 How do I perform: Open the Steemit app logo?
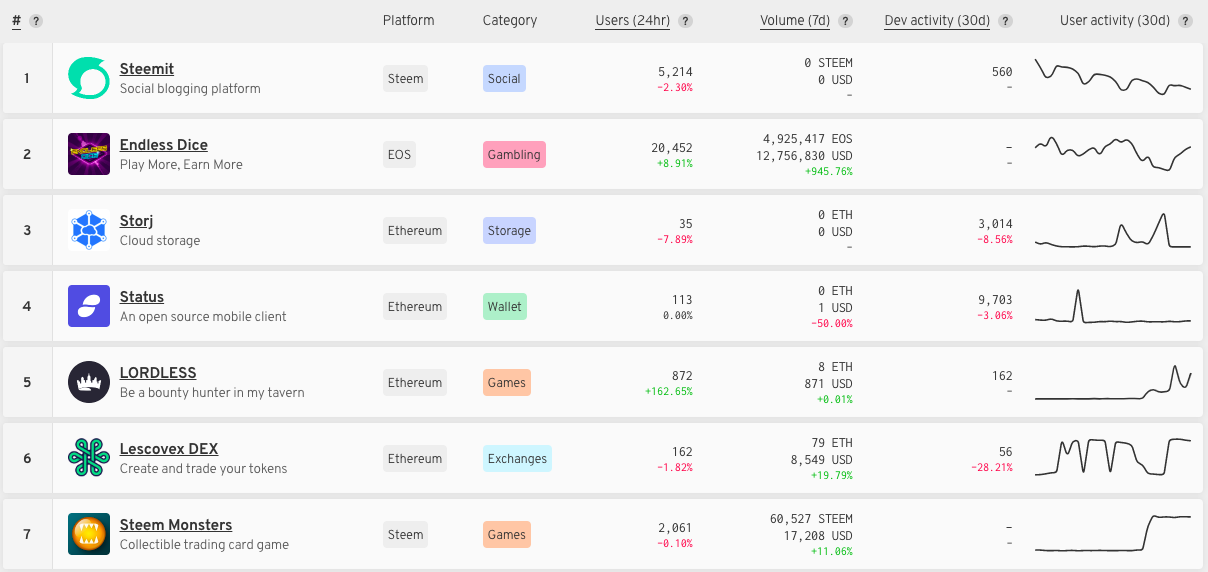point(89,78)
